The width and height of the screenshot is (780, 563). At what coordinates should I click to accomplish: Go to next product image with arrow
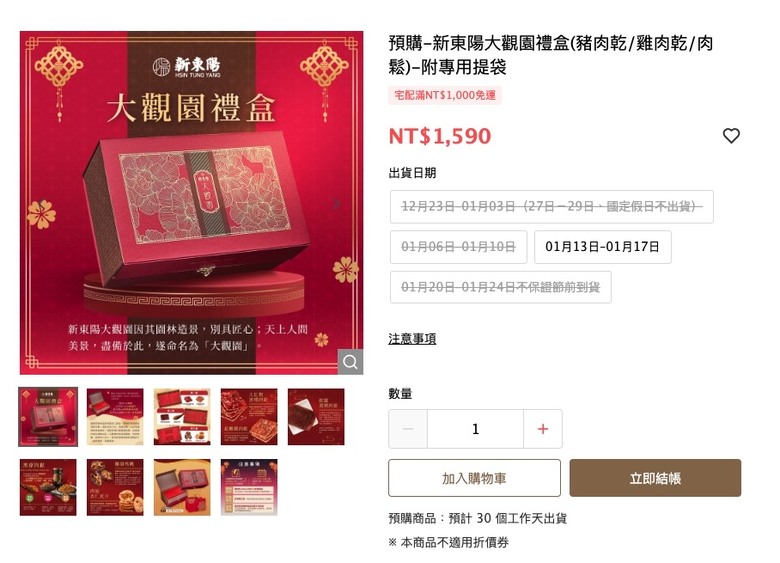(x=337, y=203)
